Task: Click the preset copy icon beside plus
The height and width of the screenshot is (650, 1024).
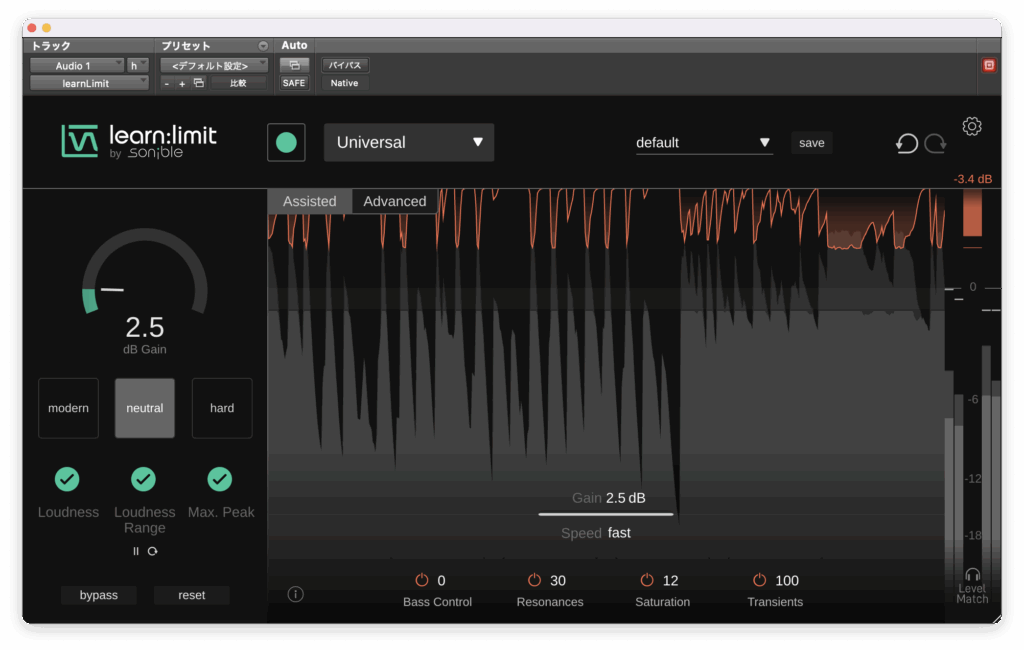Action: pos(199,83)
